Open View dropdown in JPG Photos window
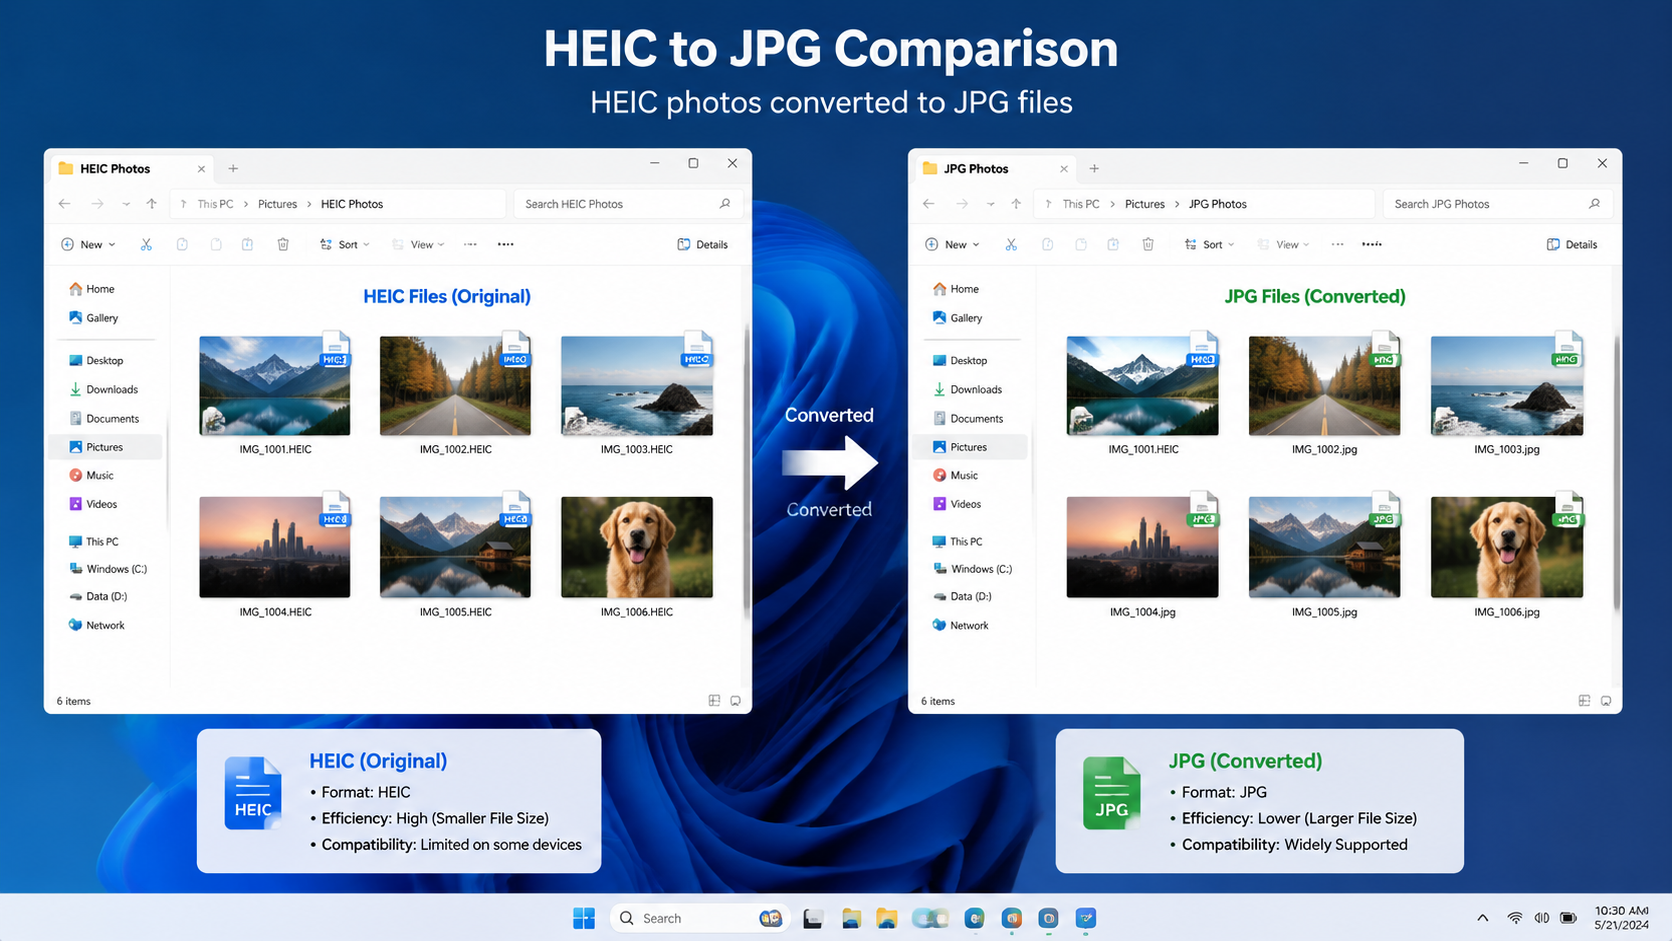The image size is (1672, 941). tap(1284, 244)
